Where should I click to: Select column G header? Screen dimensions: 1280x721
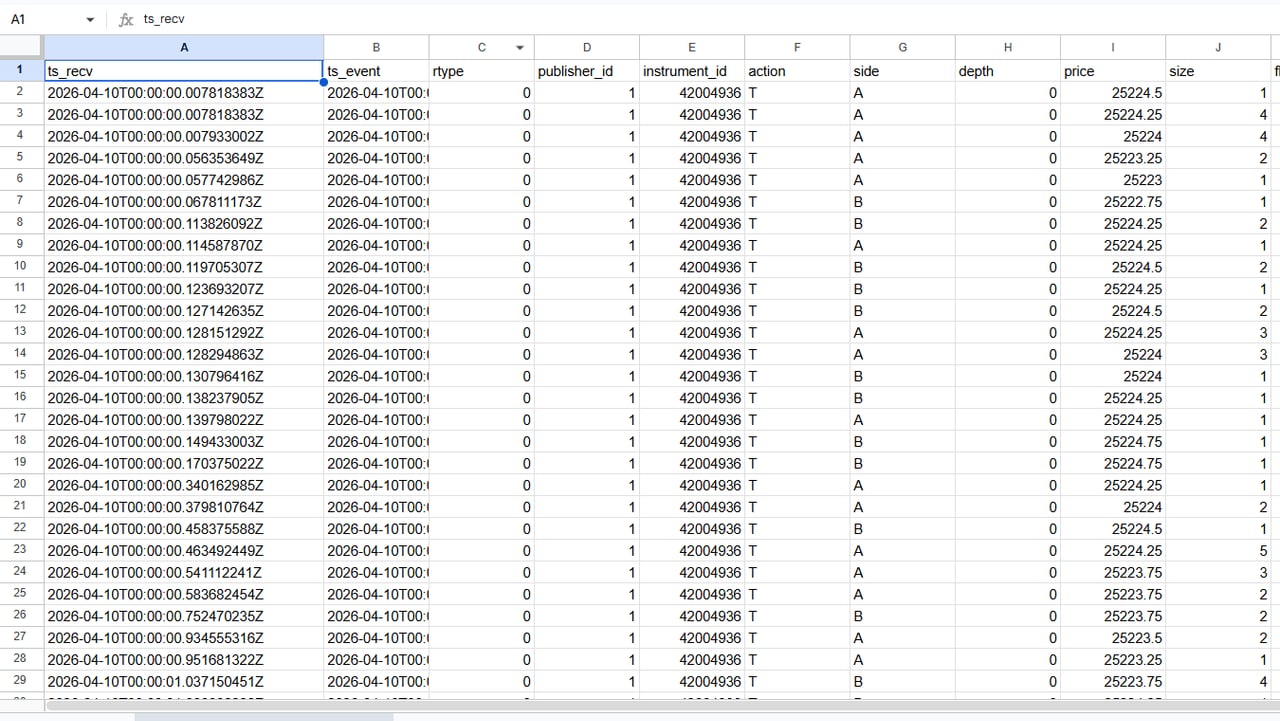point(903,47)
